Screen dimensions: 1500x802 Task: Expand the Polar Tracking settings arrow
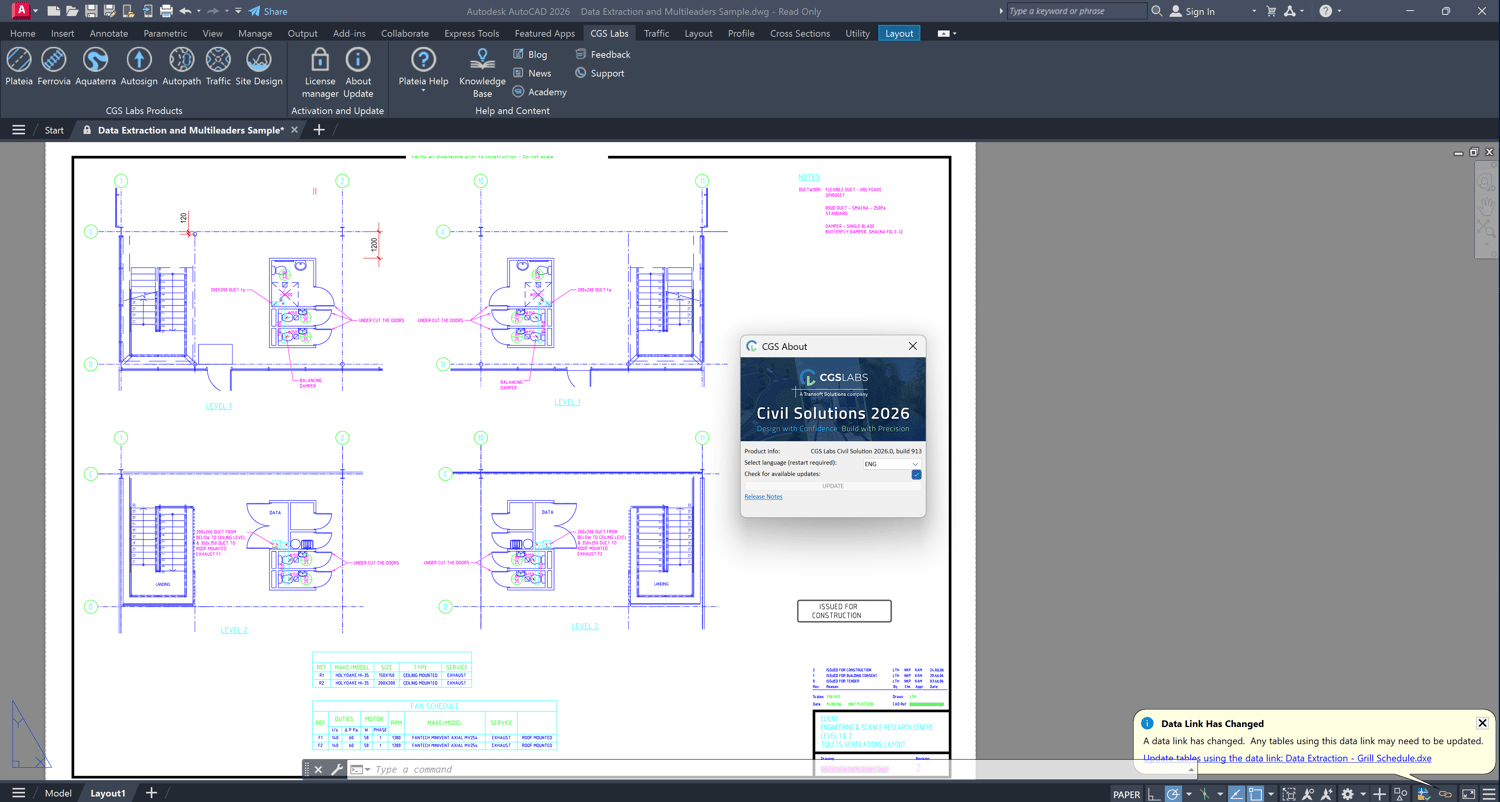[1188, 794]
